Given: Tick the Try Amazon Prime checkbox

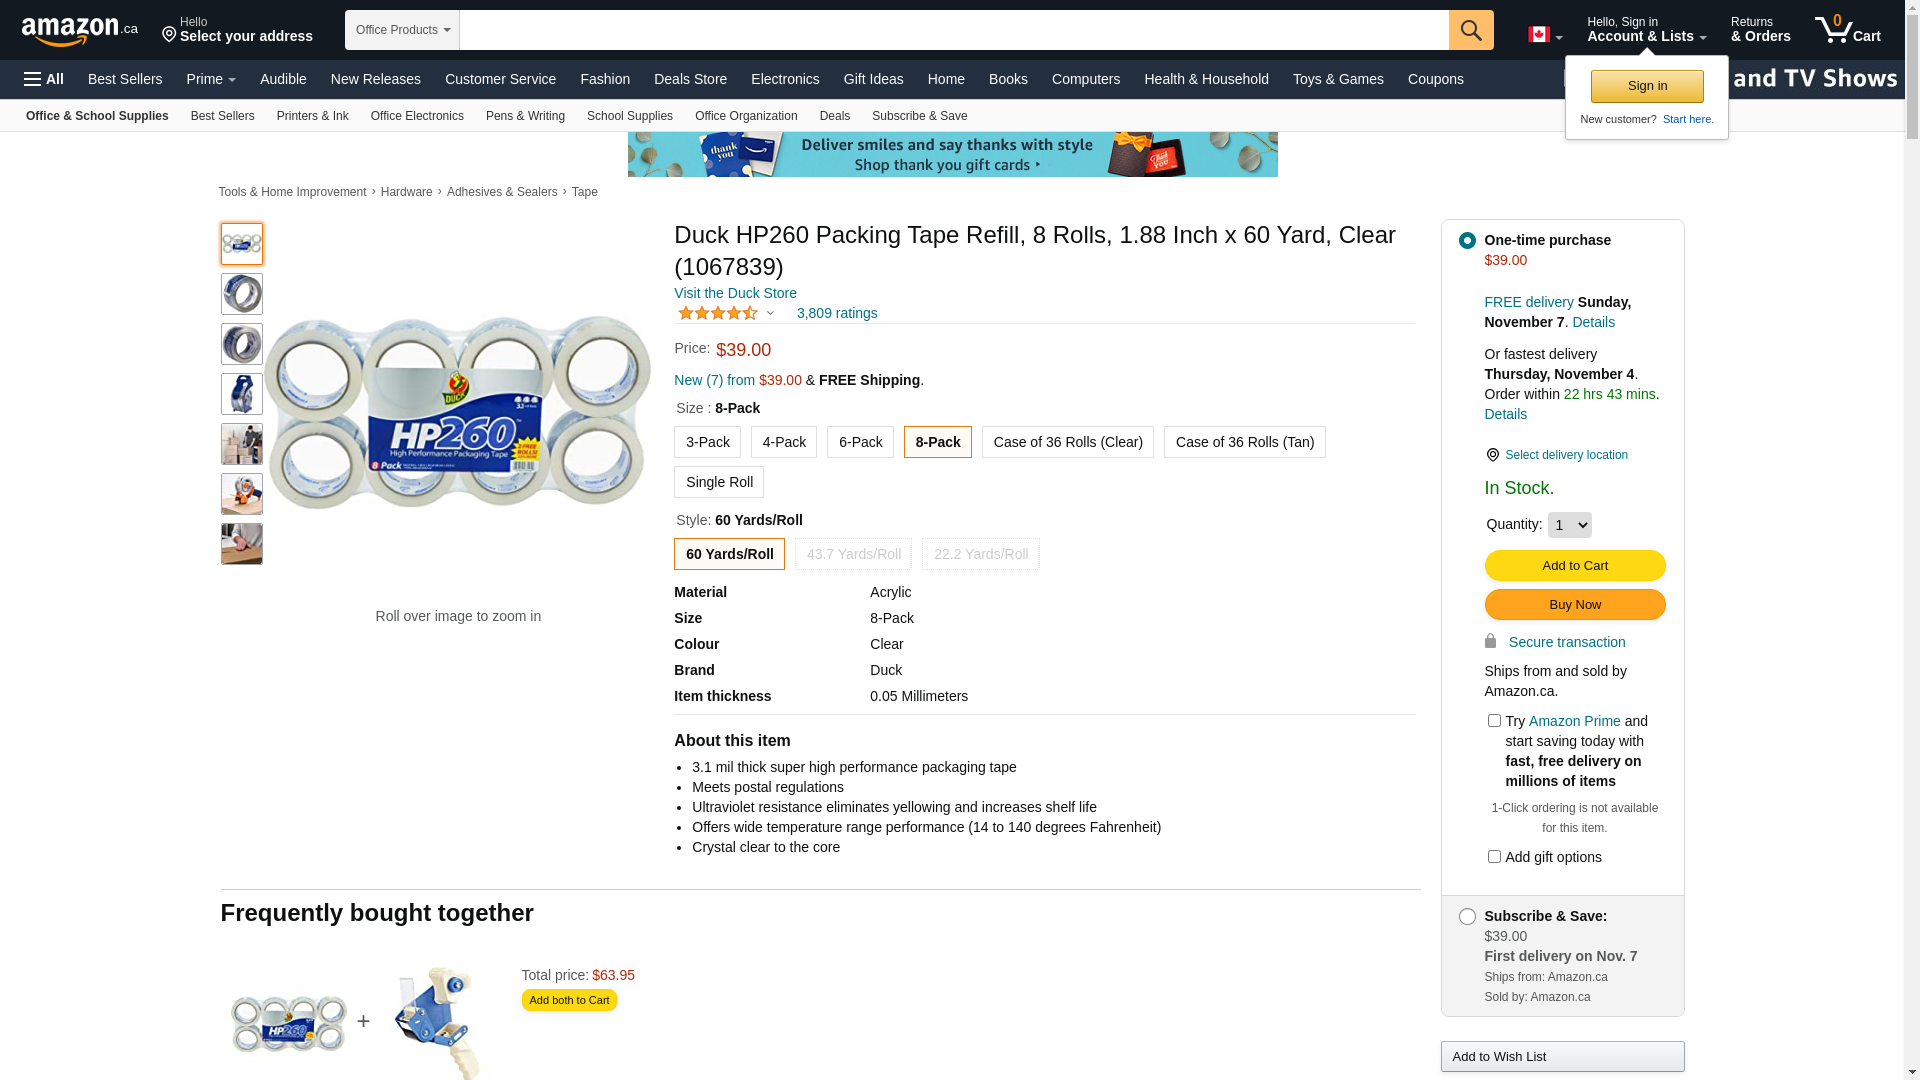Looking at the screenshot, I should pos(1494,721).
